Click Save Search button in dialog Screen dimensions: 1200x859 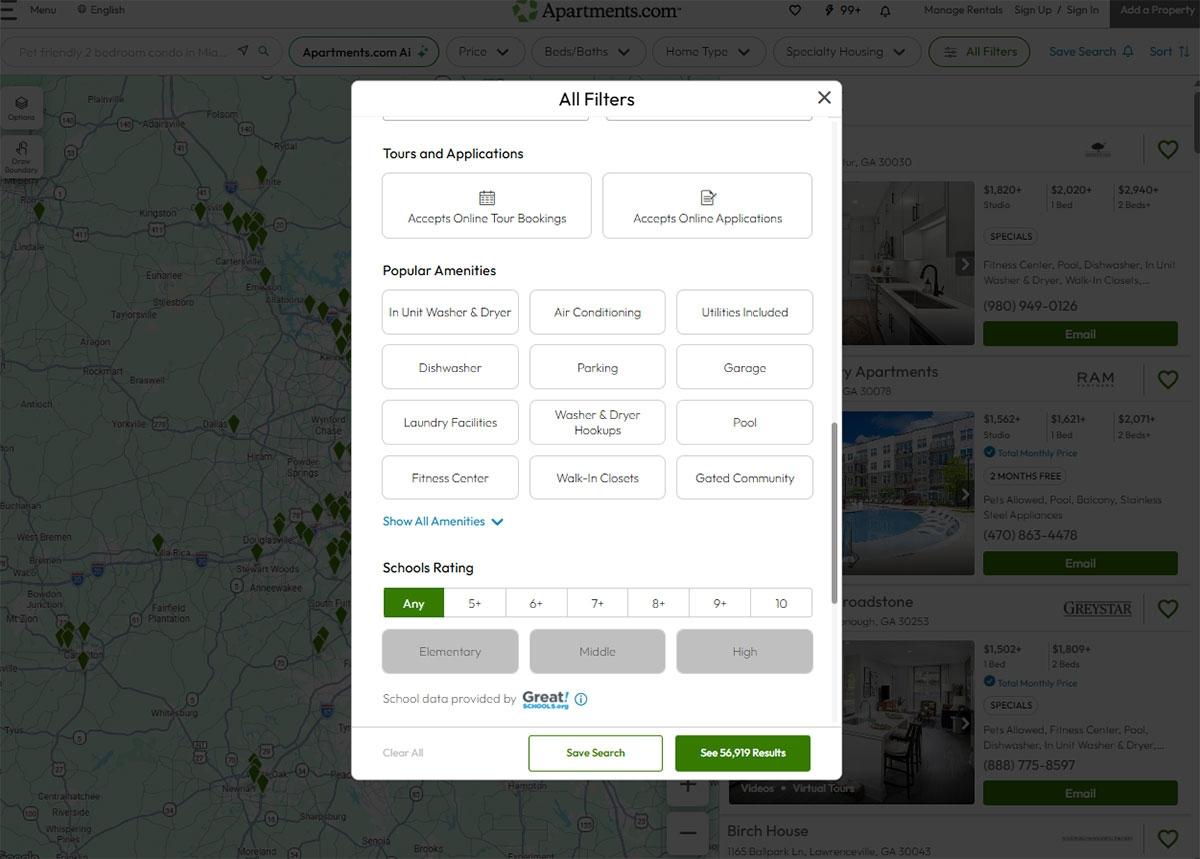click(x=595, y=753)
